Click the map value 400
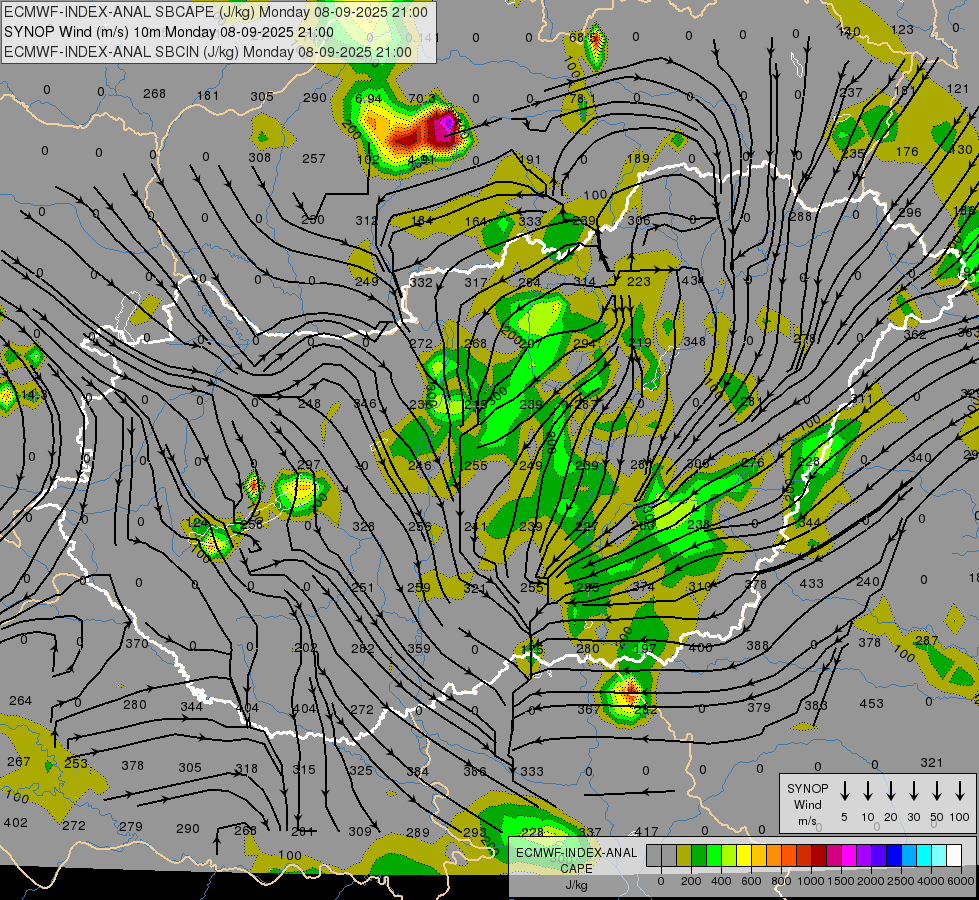Image resolution: width=979 pixels, height=900 pixels. [700, 647]
